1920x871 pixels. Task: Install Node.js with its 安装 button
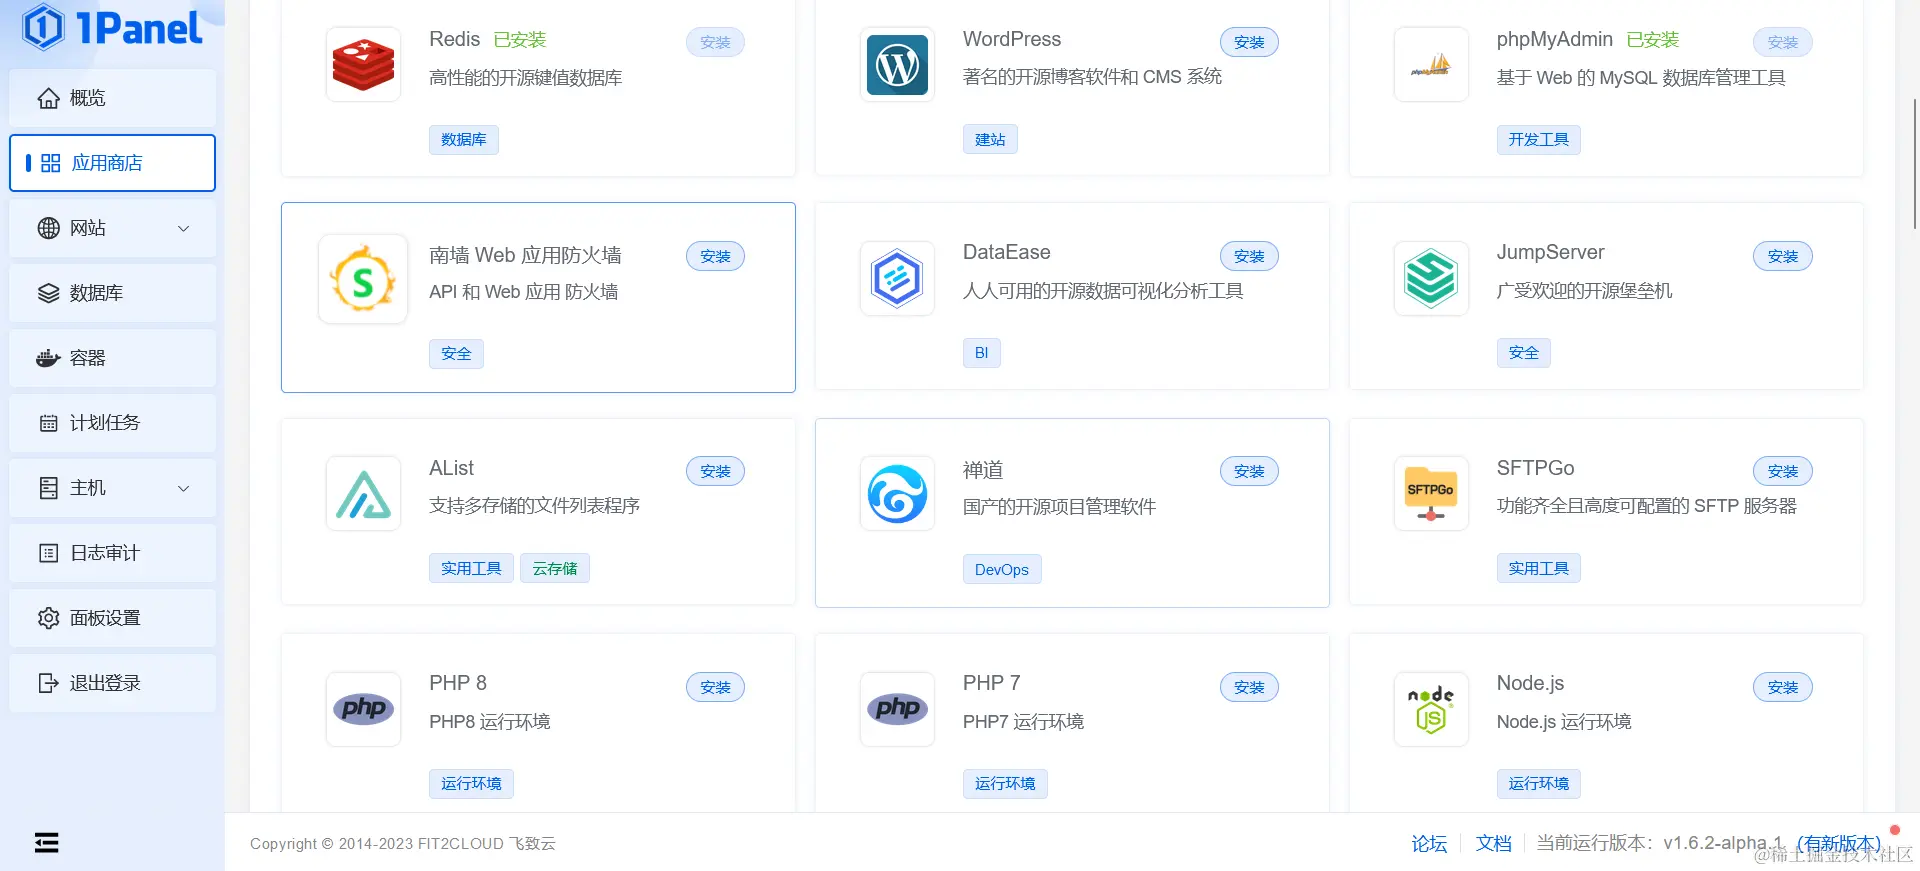click(1783, 687)
